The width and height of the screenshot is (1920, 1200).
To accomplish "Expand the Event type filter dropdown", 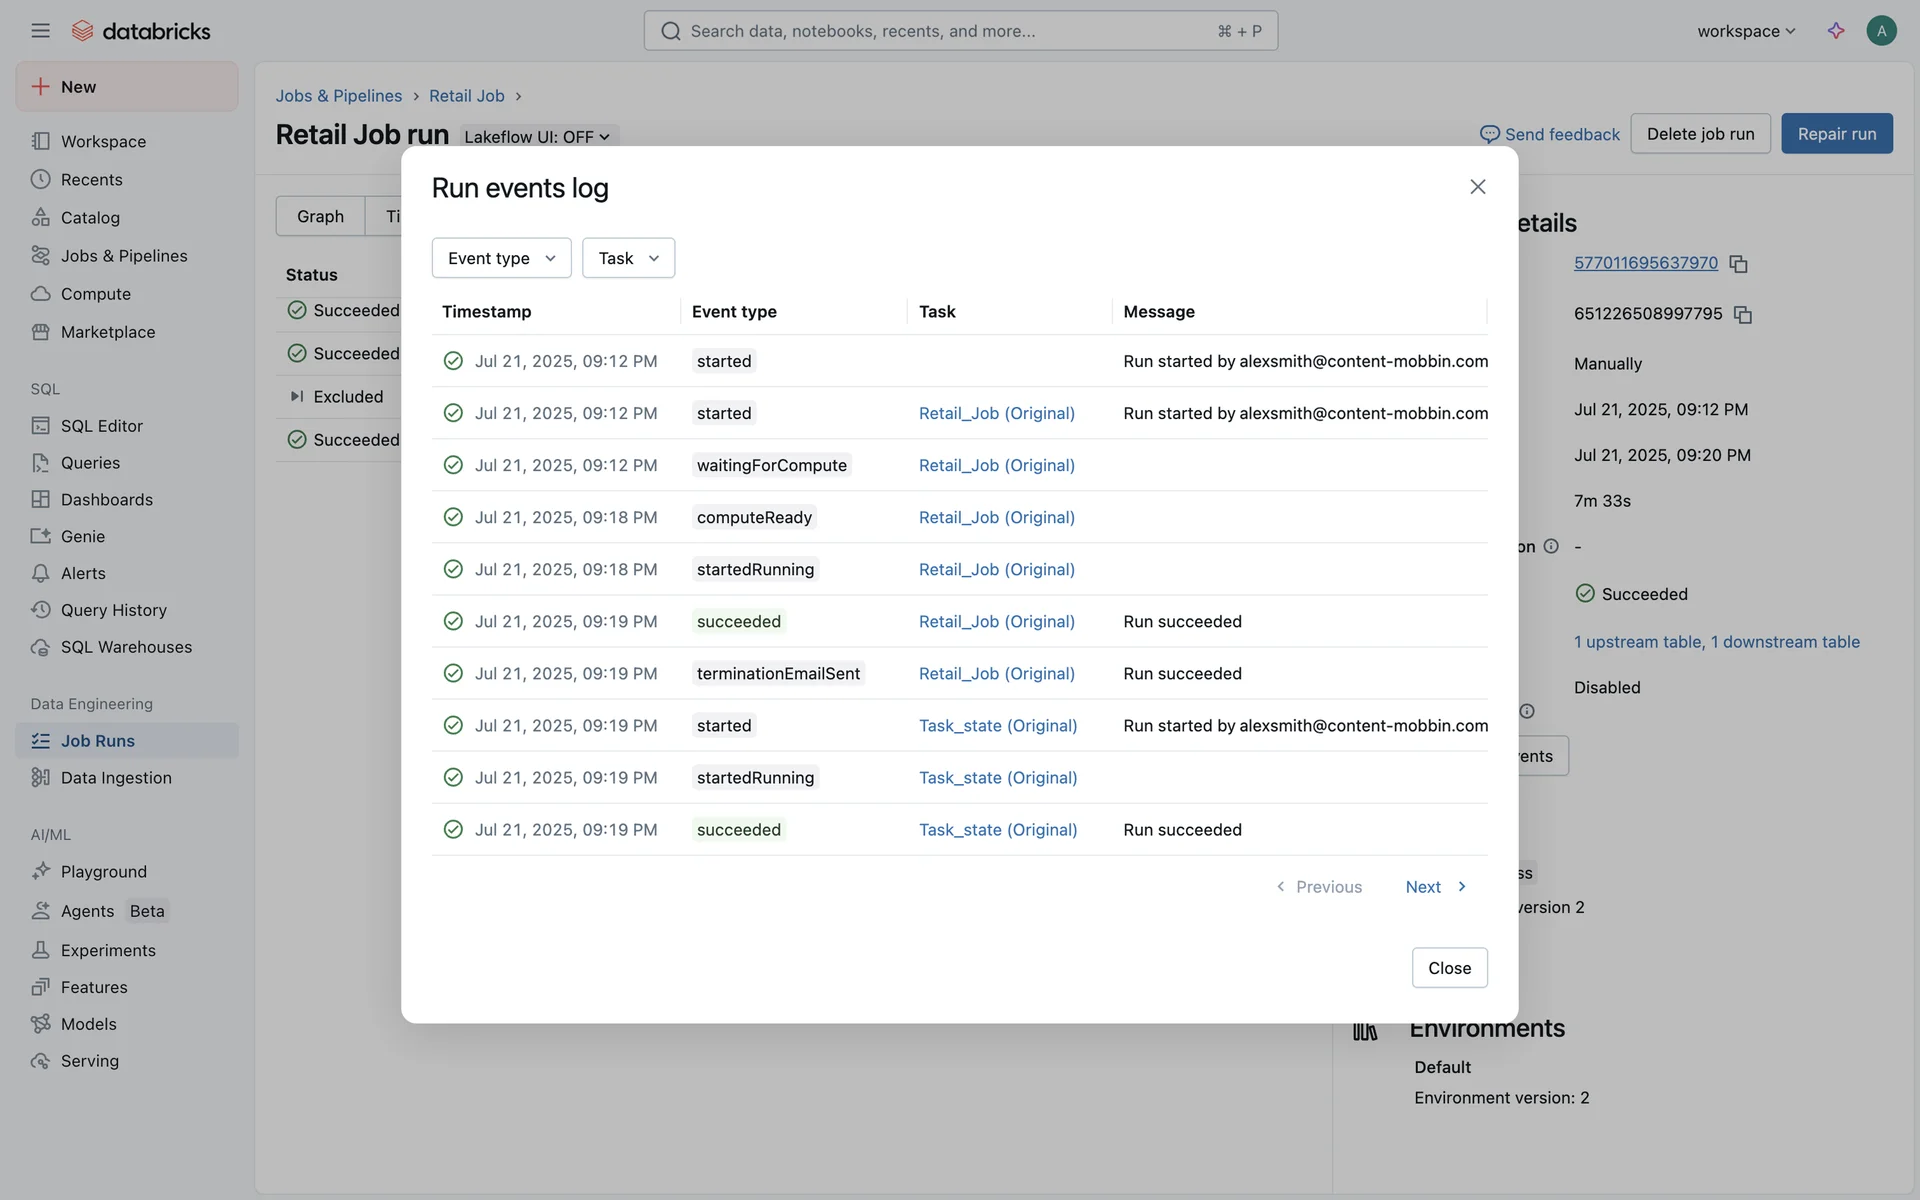I will point(501,258).
